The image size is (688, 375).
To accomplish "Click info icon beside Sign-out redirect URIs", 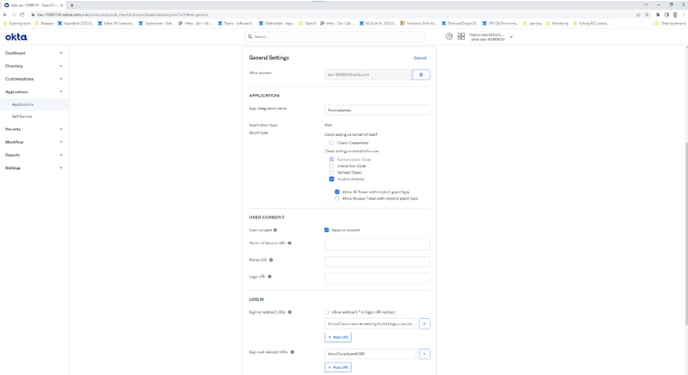I will coord(292,352).
